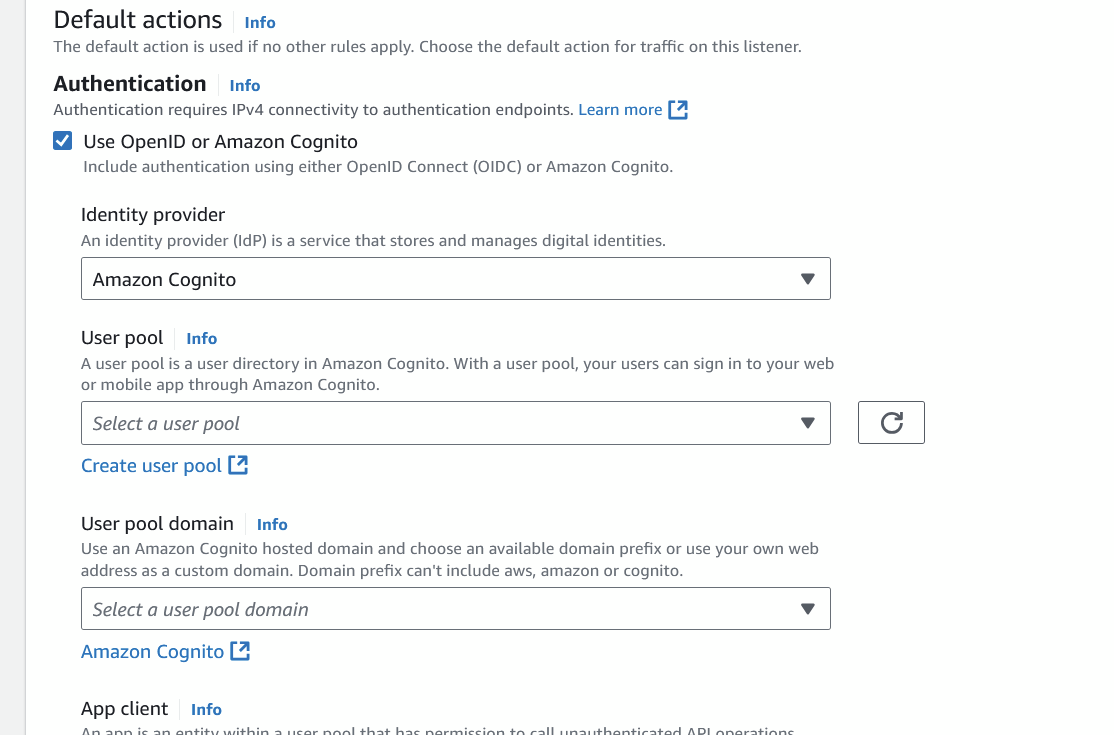The width and height of the screenshot is (1114, 735).
Task: Click Info link beside User pool domain
Action: pos(272,524)
